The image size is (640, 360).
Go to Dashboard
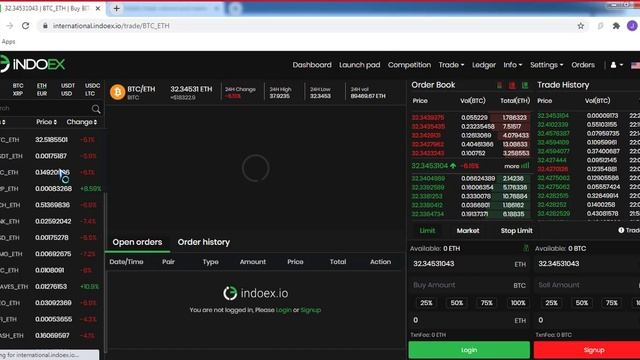[x=312, y=65]
